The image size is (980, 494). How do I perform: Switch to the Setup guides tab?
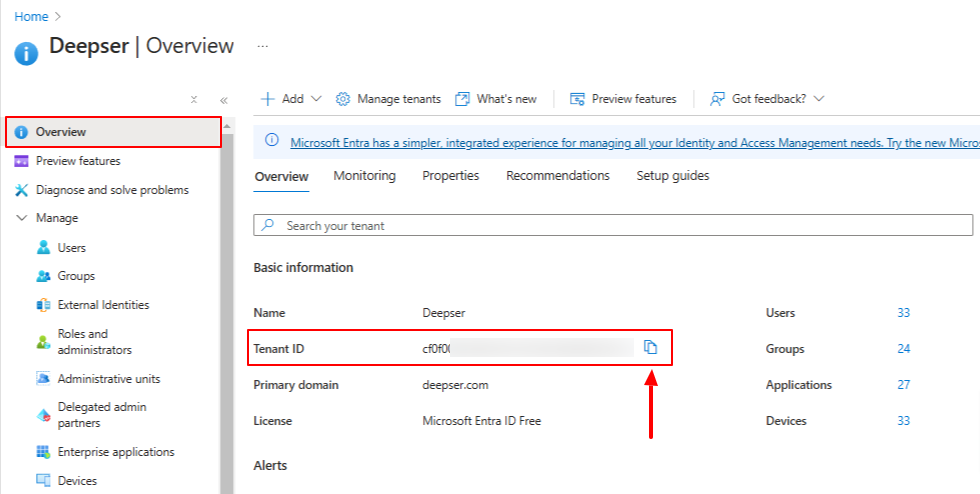[x=672, y=176]
